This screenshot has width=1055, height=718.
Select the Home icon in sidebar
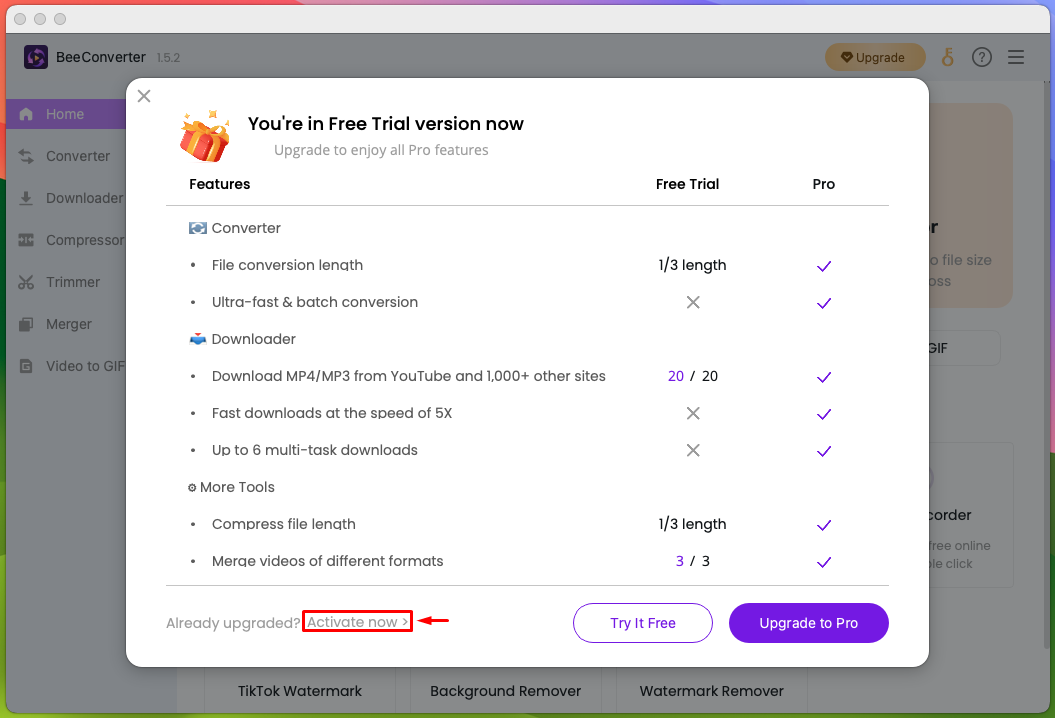click(x=26, y=114)
